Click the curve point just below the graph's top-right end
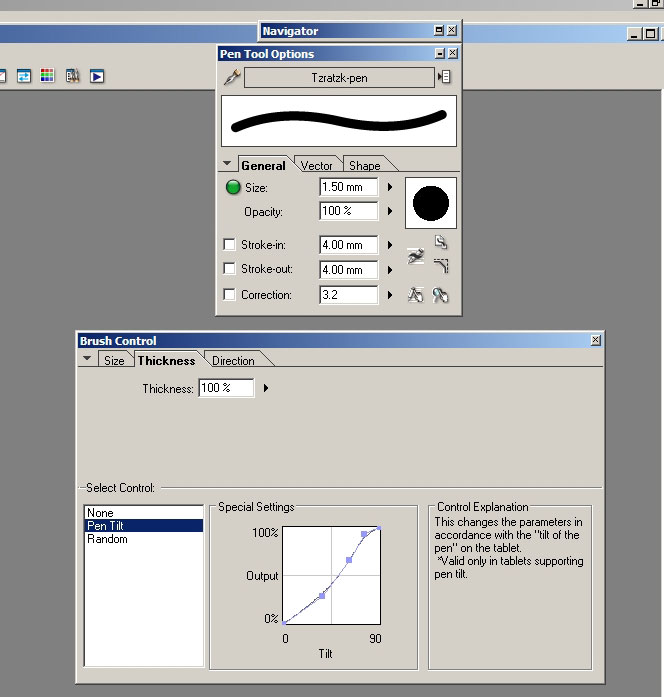This screenshot has height=697, width=664. click(x=364, y=534)
